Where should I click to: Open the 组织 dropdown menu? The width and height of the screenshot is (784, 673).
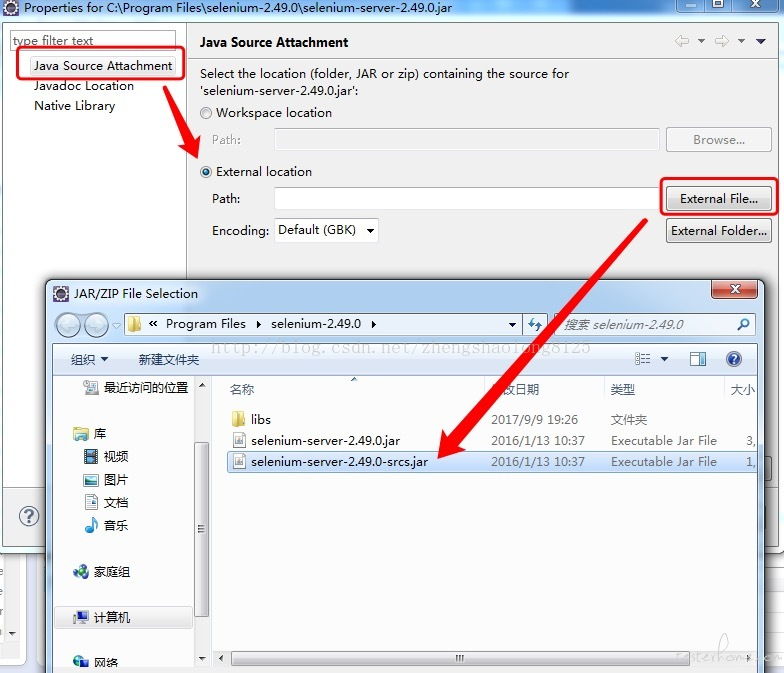pyautogui.click(x=89, y=359)
